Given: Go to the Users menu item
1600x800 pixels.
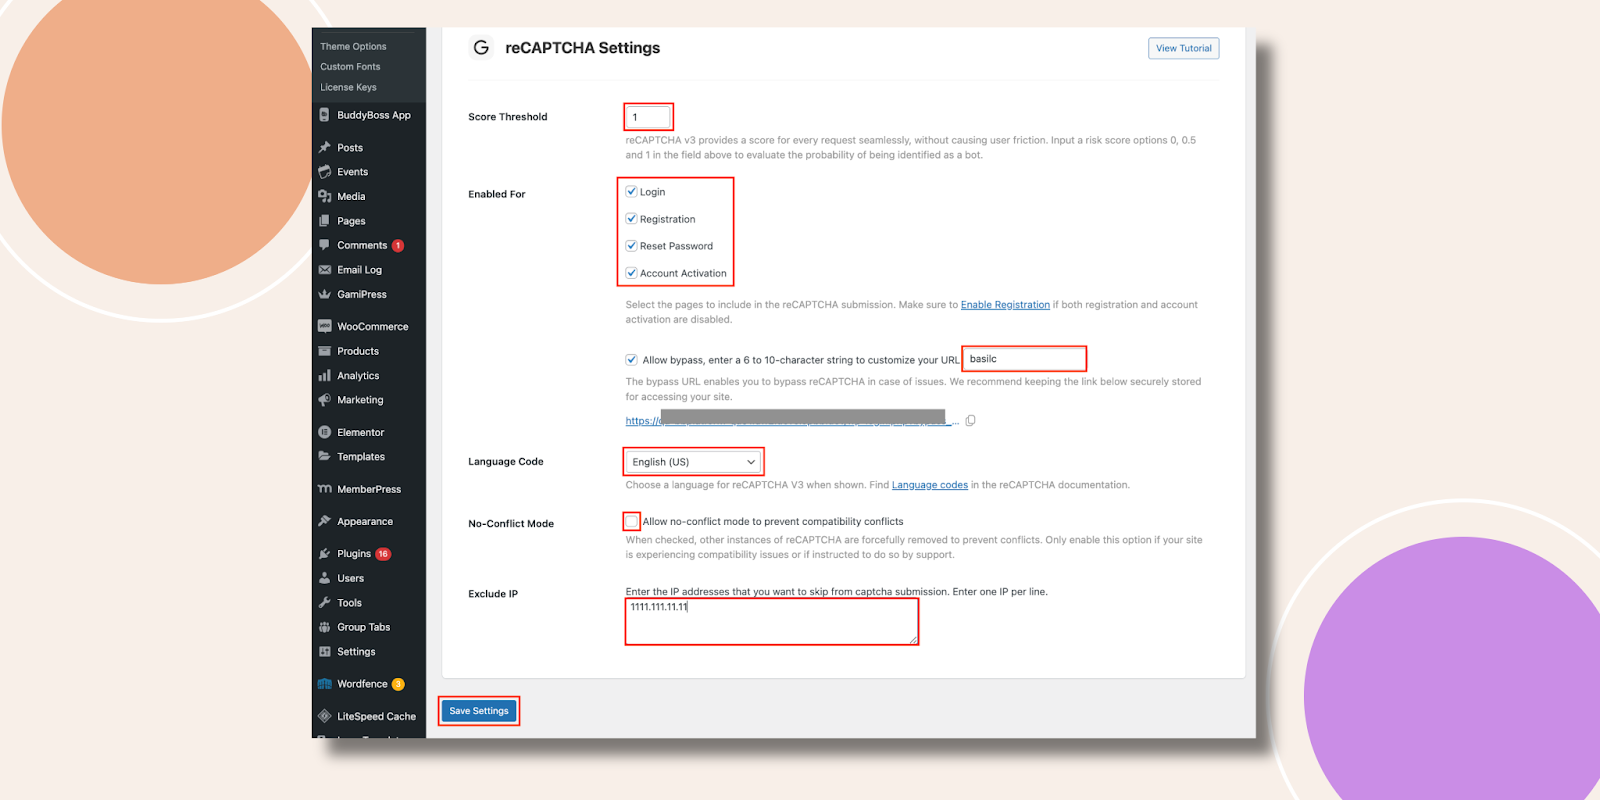Looking at the screenshot, I should 350,578.
